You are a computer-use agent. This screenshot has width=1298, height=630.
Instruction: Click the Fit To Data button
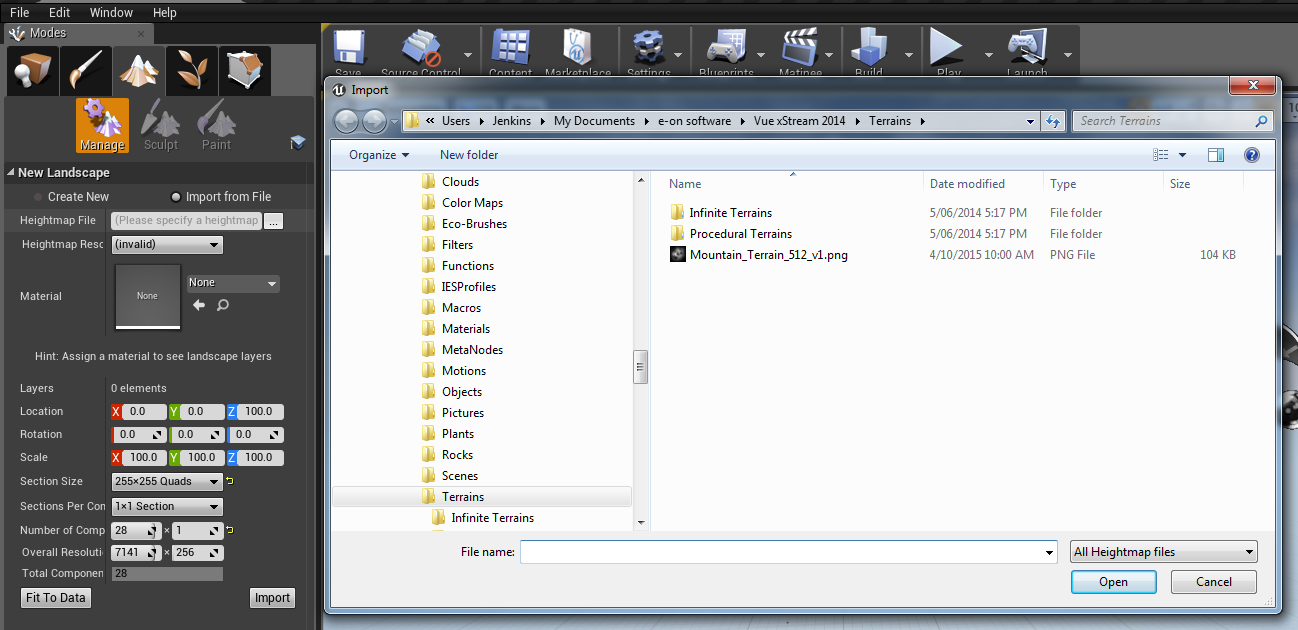56,598
